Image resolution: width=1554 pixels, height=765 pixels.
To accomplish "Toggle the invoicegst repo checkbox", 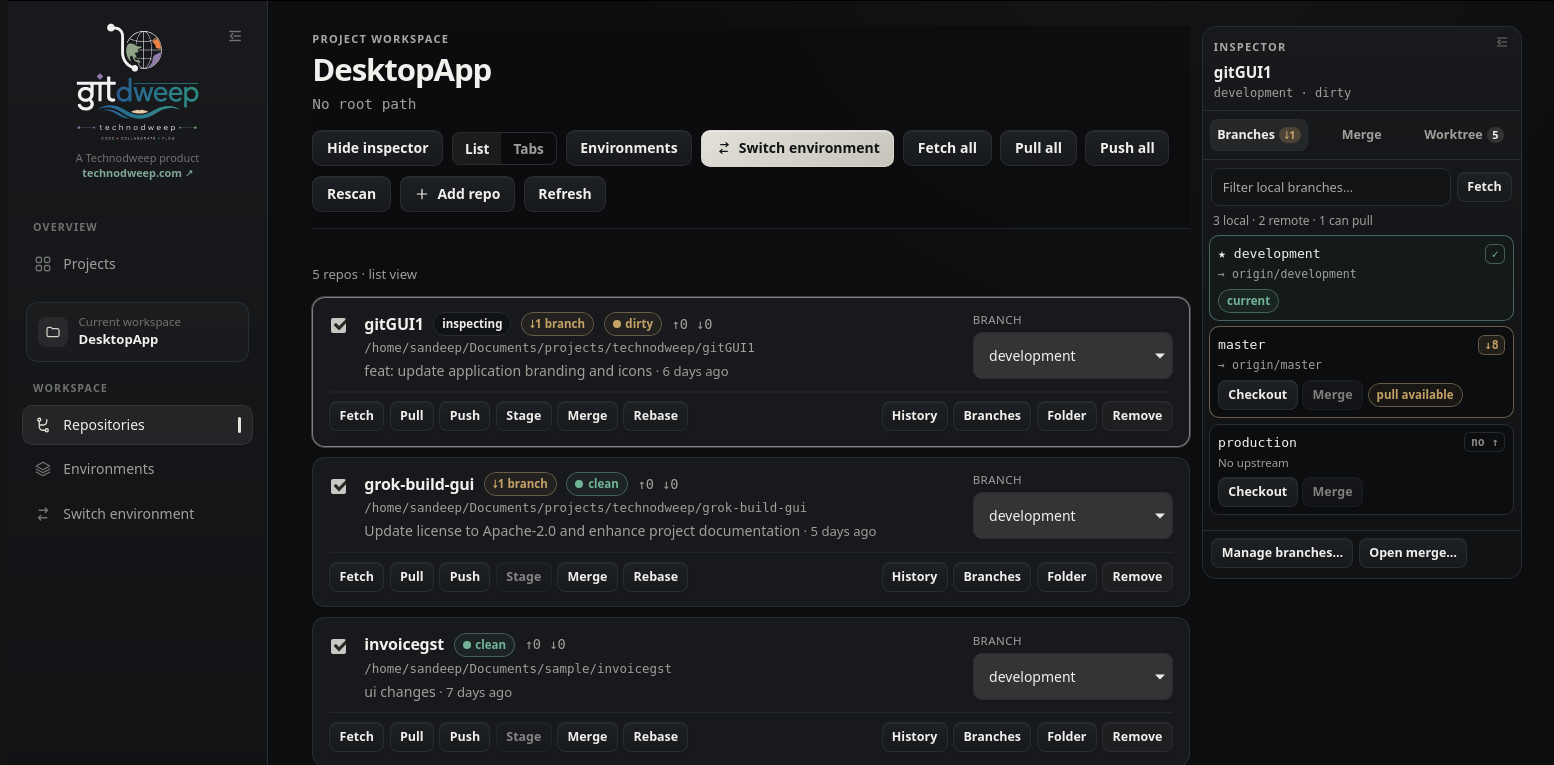I will point(339,646).
